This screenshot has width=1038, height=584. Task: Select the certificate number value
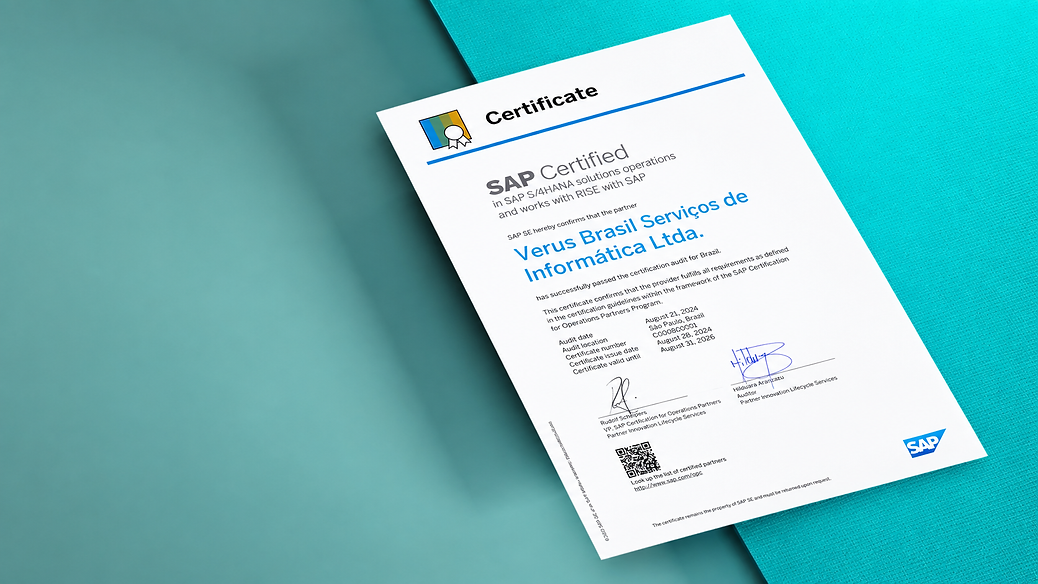coord(674,330)
